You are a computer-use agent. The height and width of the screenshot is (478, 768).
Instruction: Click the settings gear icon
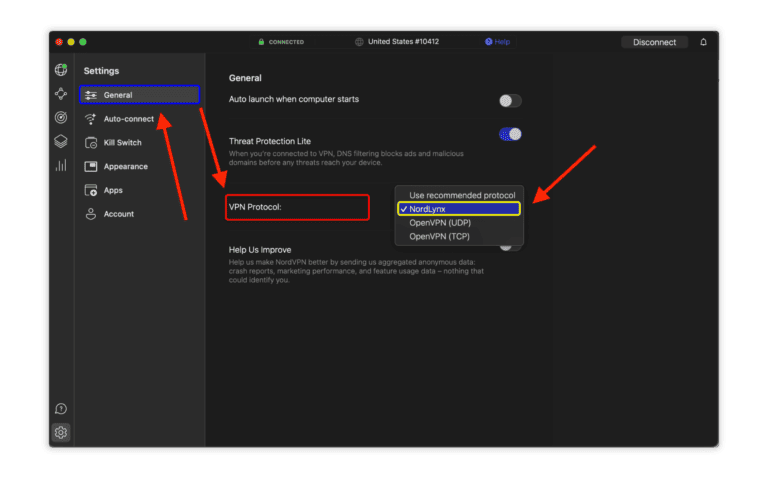point(61,432)
